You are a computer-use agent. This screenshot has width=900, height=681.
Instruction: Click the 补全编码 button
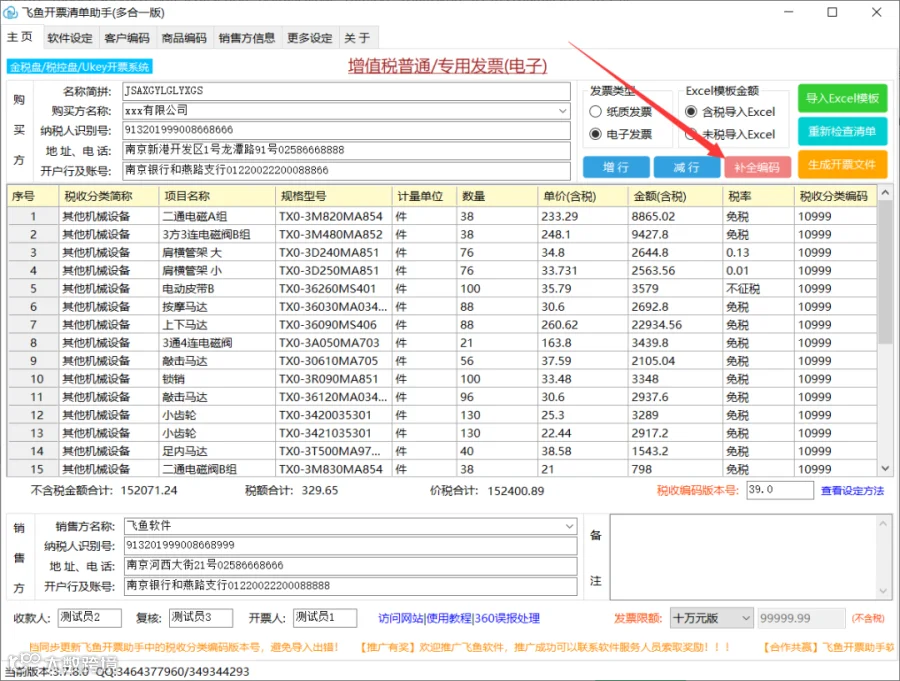coord(757,167)
